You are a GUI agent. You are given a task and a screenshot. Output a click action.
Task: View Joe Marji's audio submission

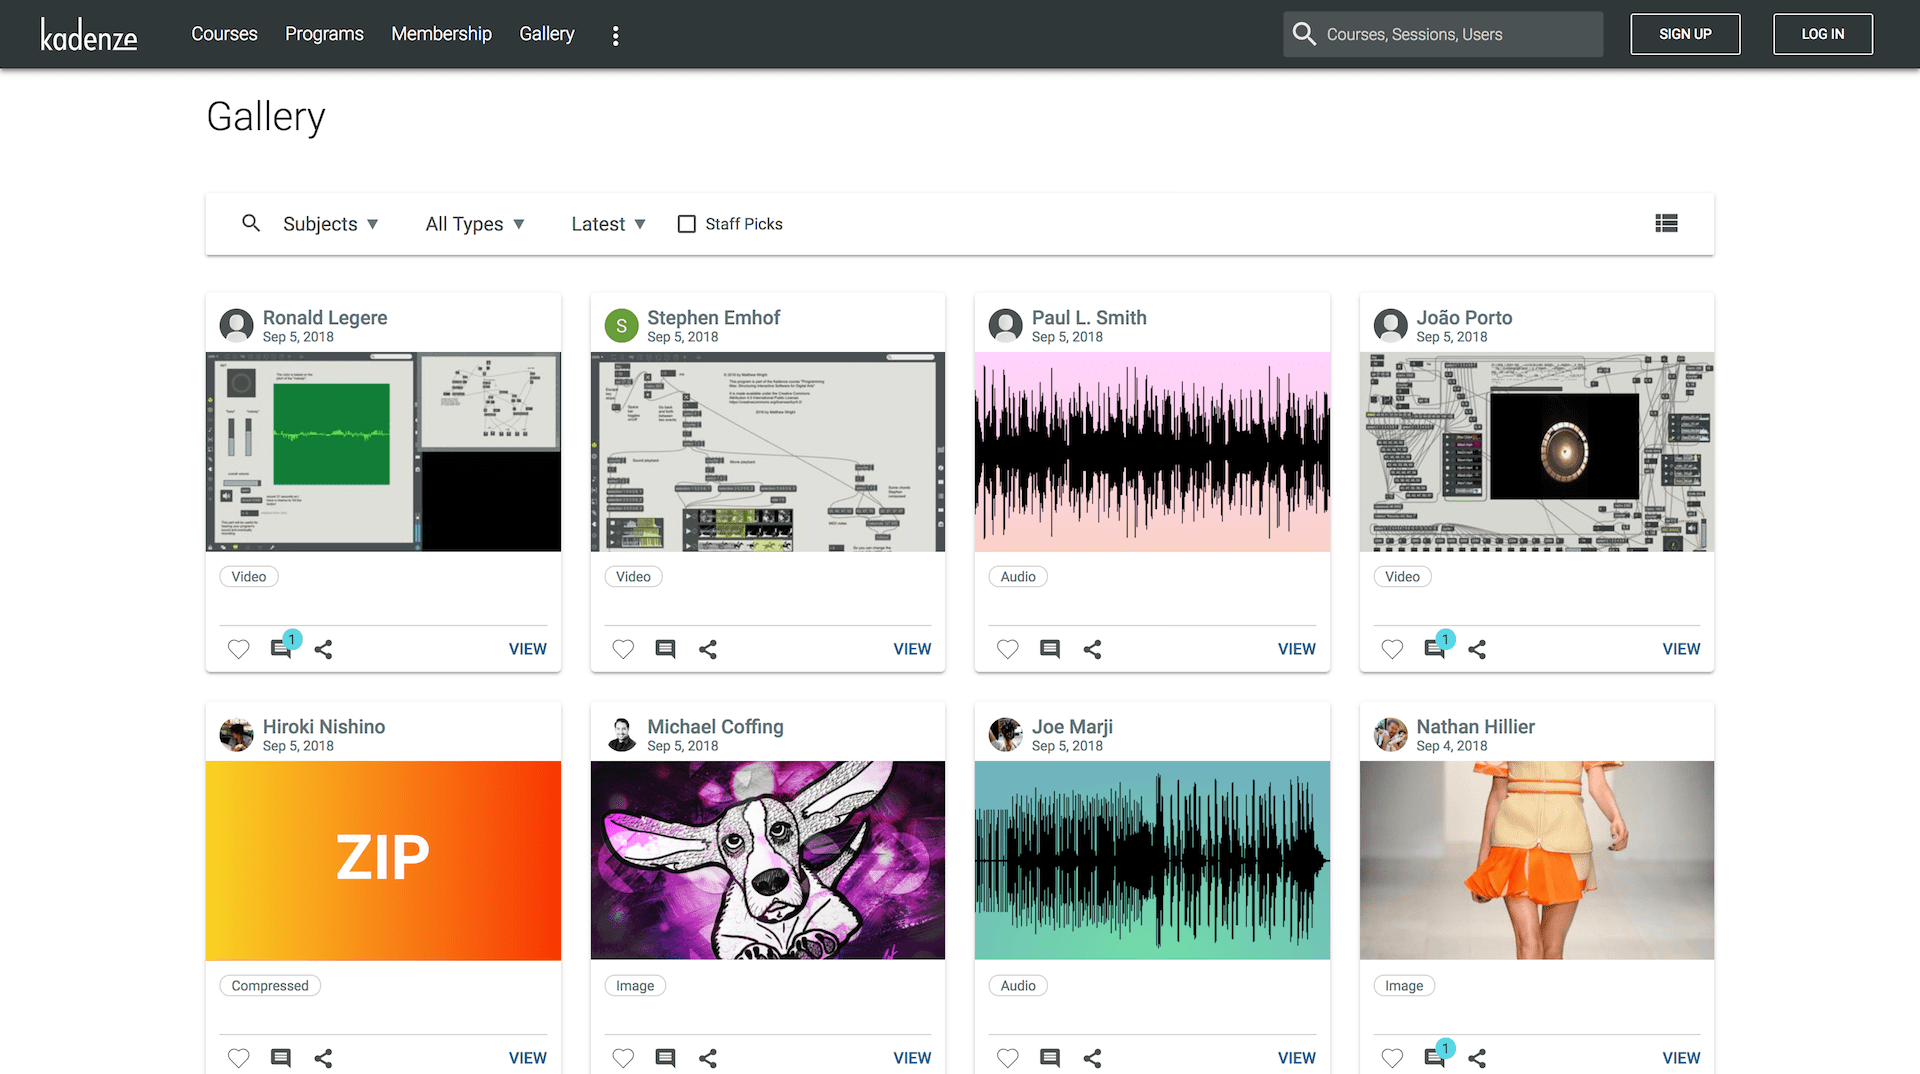tap(1296, 1058)
